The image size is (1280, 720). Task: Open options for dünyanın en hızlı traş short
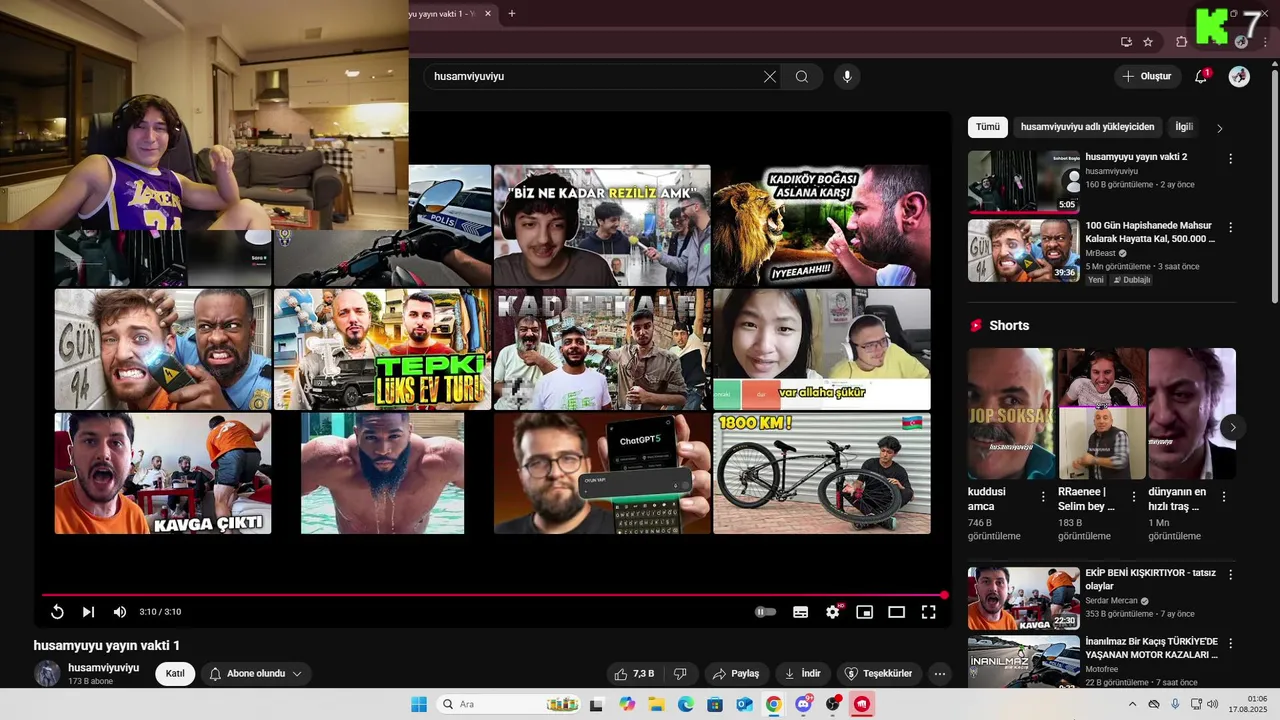[x=1224, y=497]
